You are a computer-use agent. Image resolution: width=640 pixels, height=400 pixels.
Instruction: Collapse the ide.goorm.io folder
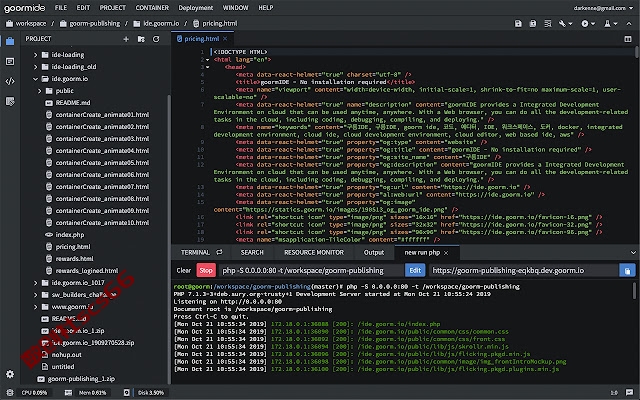pyautogui.click(x=36, y=79)
